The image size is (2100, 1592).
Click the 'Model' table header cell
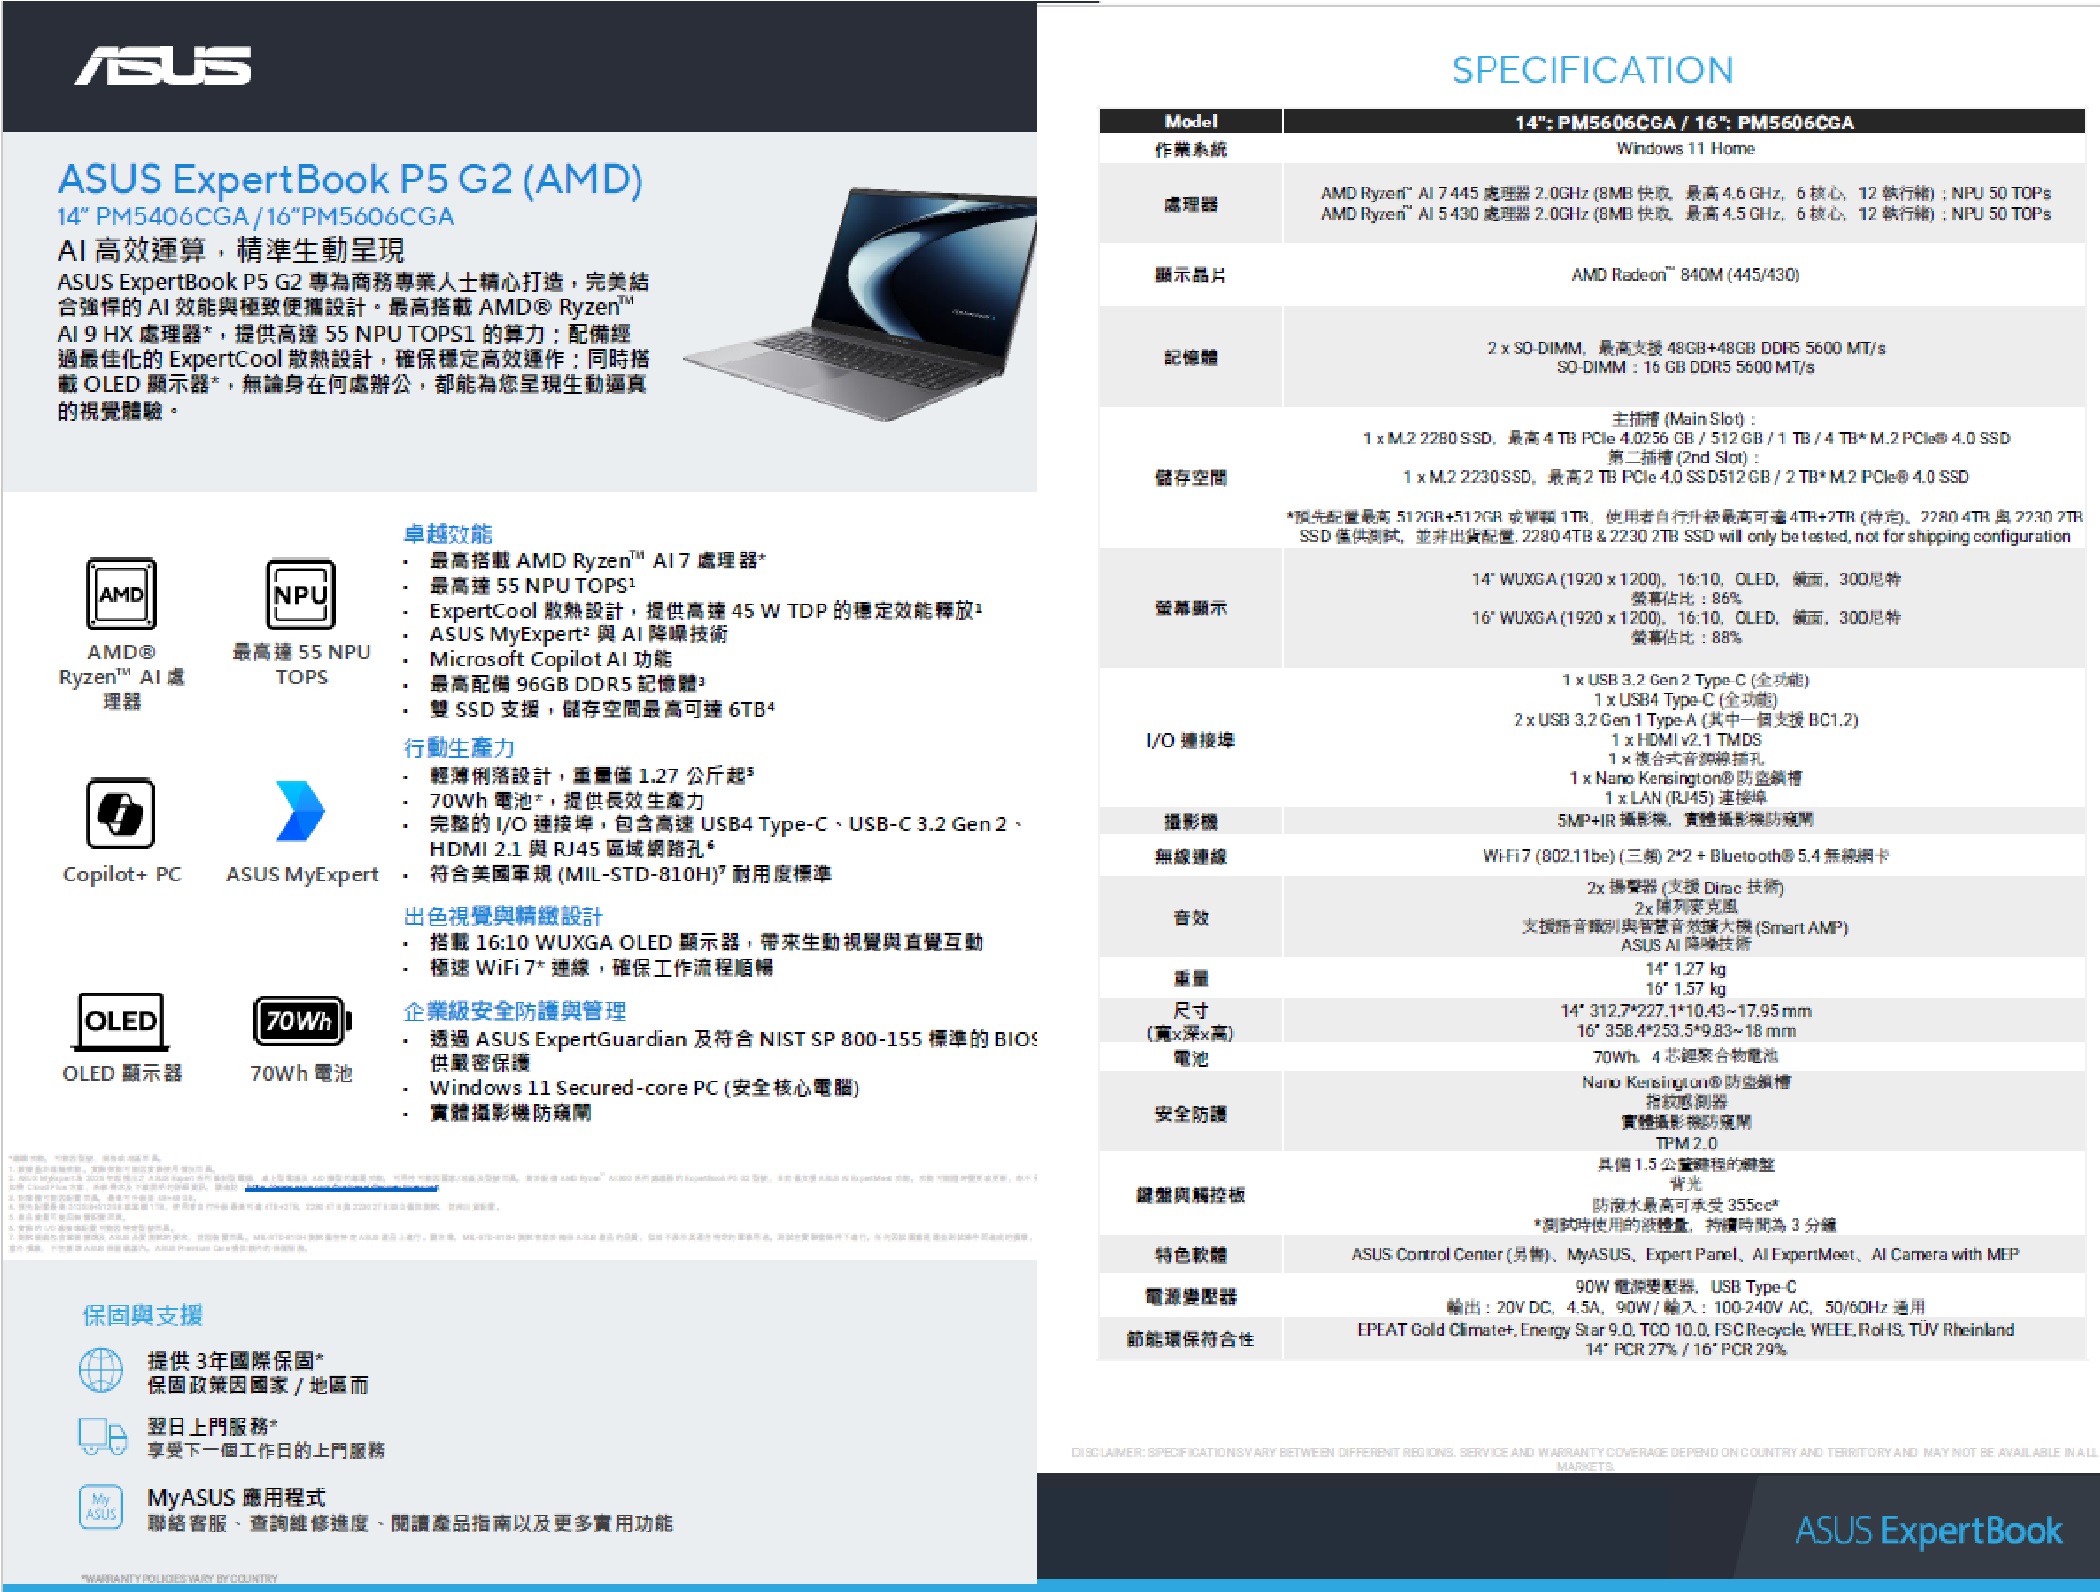1191,121
